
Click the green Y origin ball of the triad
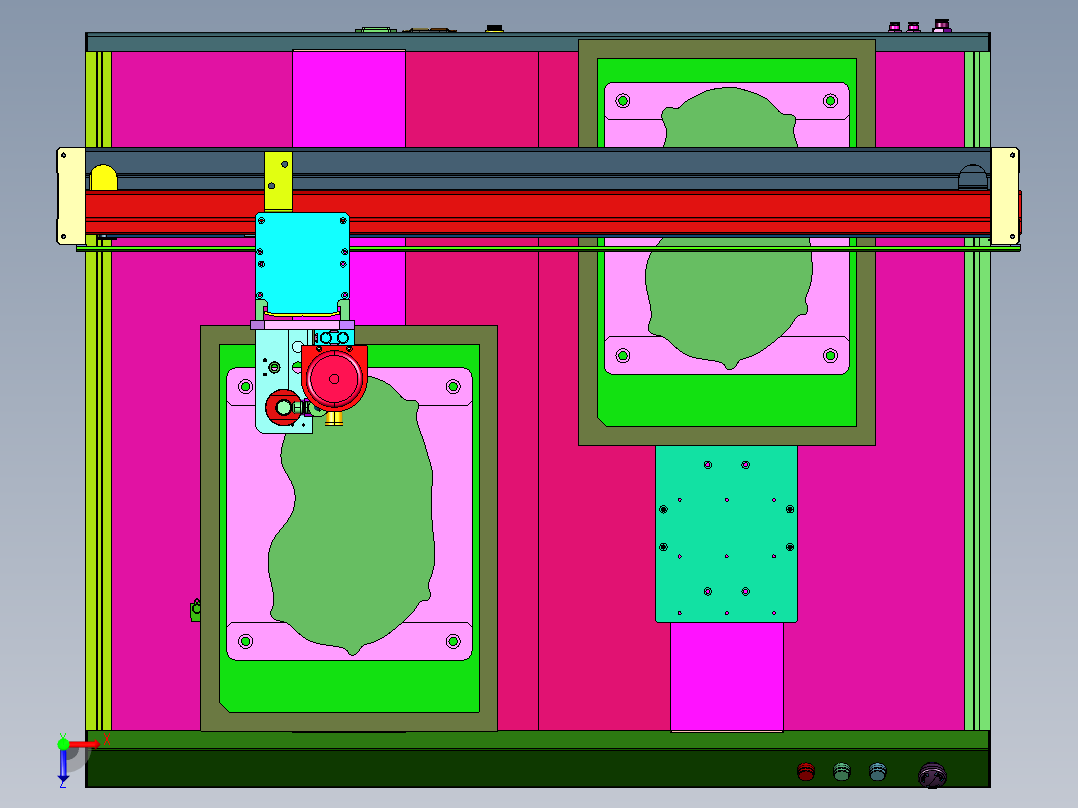[63, 743]
